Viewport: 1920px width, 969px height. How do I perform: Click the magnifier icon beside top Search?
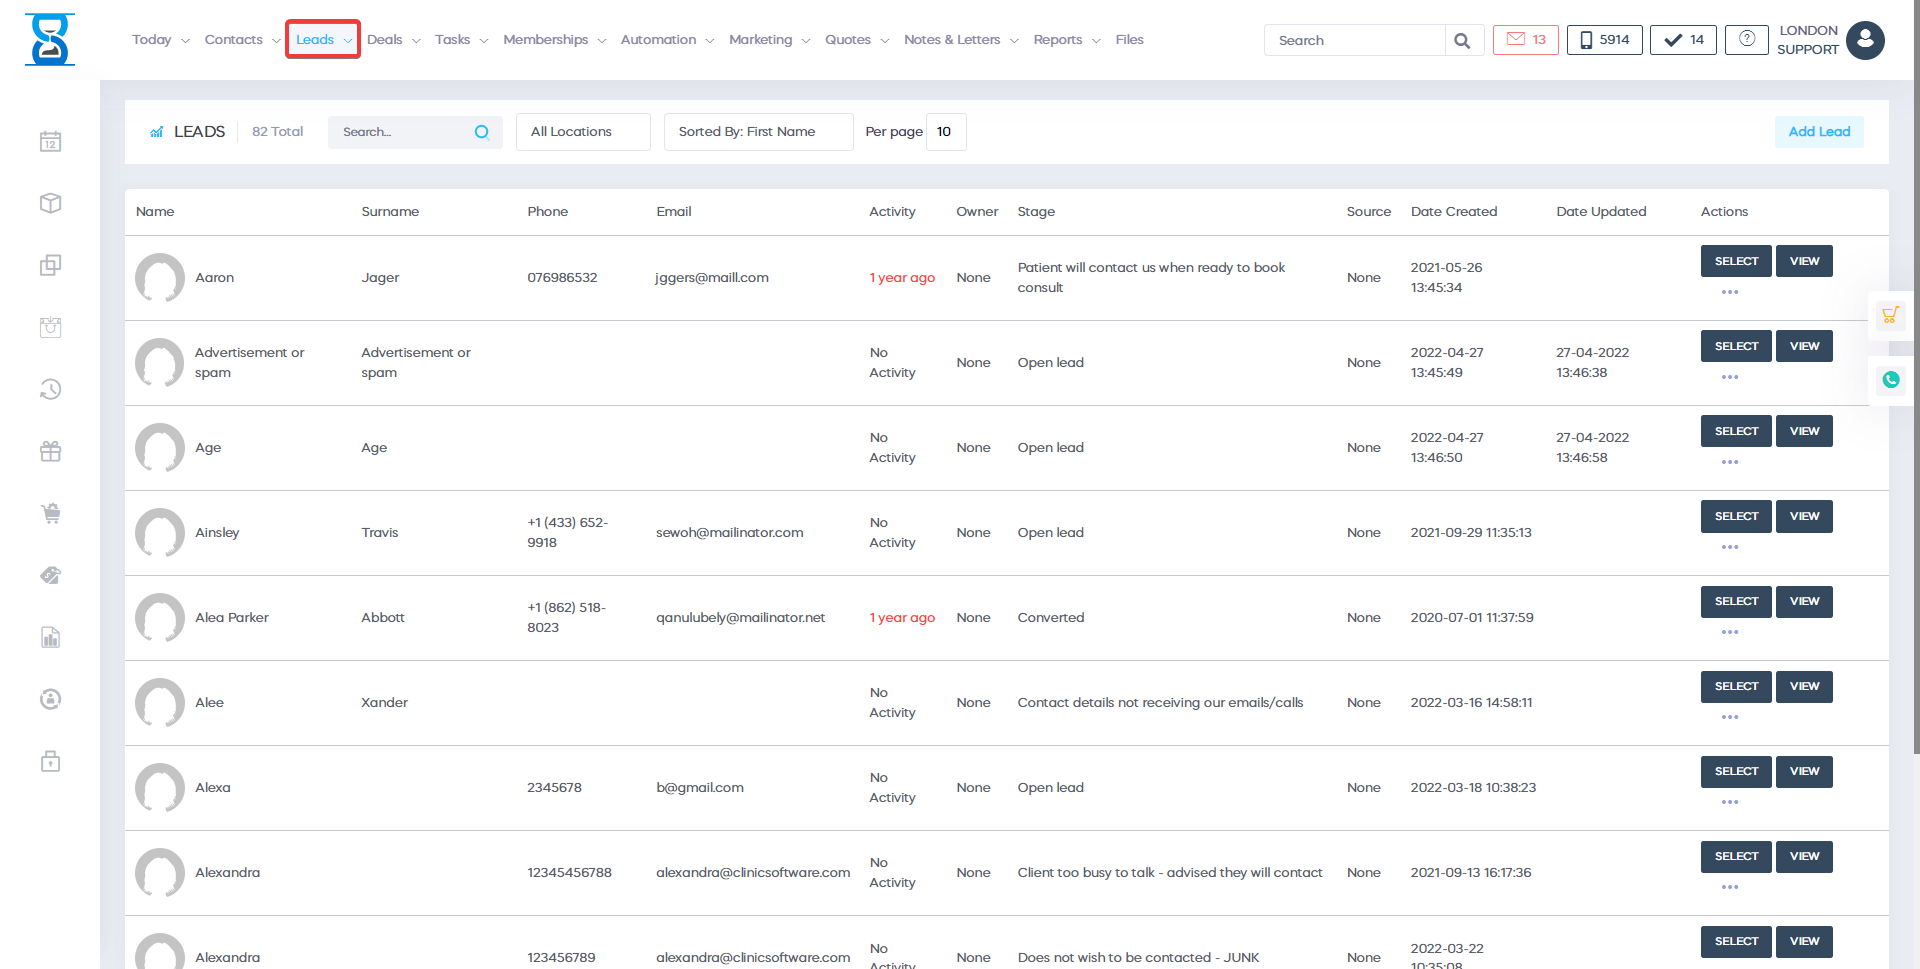[x=1462, y=41]
